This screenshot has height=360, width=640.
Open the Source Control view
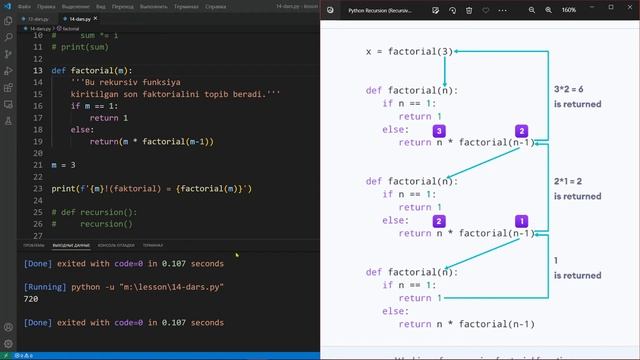(8, 54)
